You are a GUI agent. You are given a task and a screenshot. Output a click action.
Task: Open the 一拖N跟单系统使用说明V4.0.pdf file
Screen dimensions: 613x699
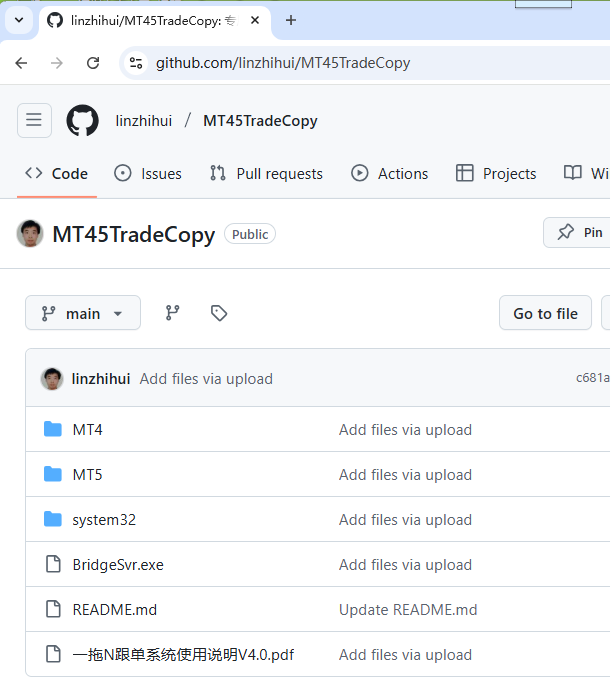pyautogui.click(x=183, y=655)
